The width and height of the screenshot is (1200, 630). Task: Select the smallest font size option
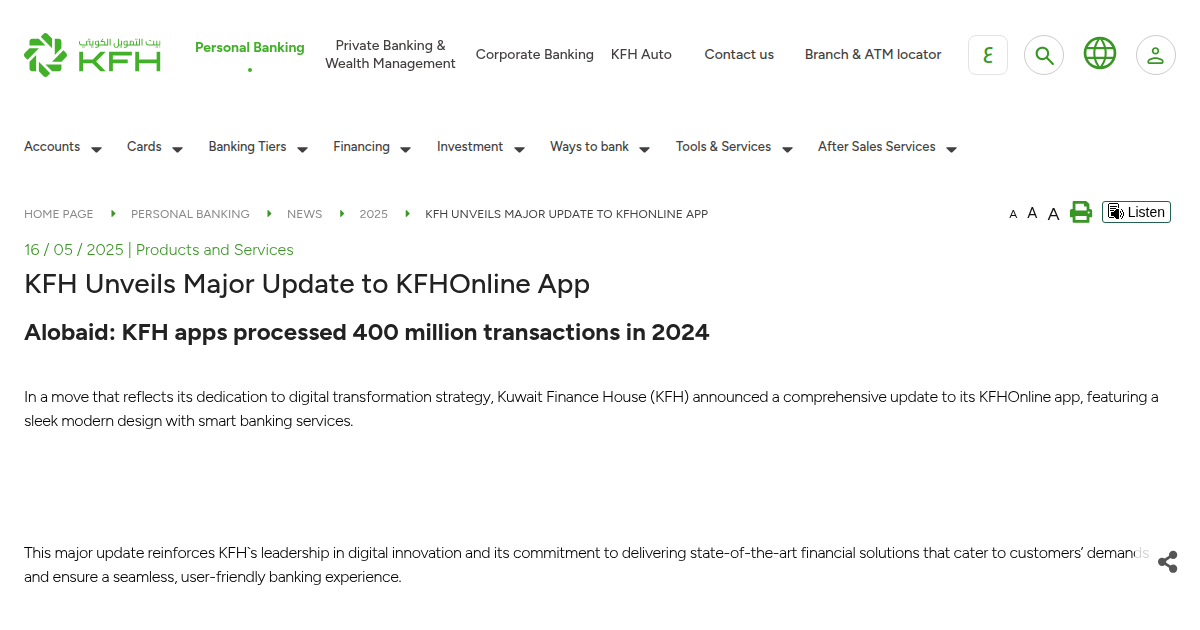point(1012,213)
